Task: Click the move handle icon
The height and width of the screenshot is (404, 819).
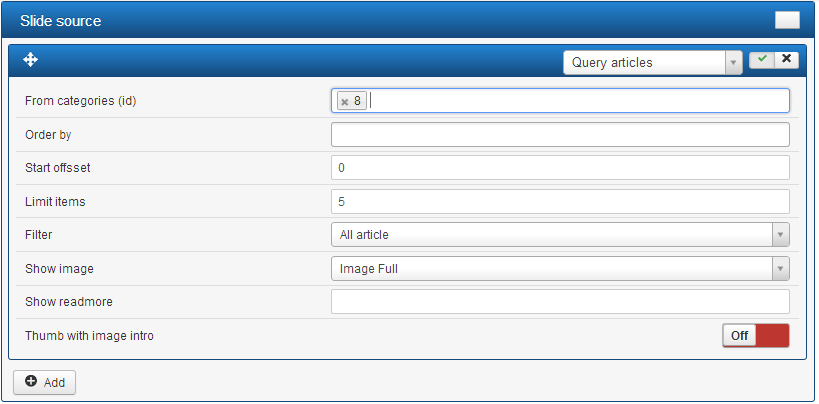Action: [30, 60]
